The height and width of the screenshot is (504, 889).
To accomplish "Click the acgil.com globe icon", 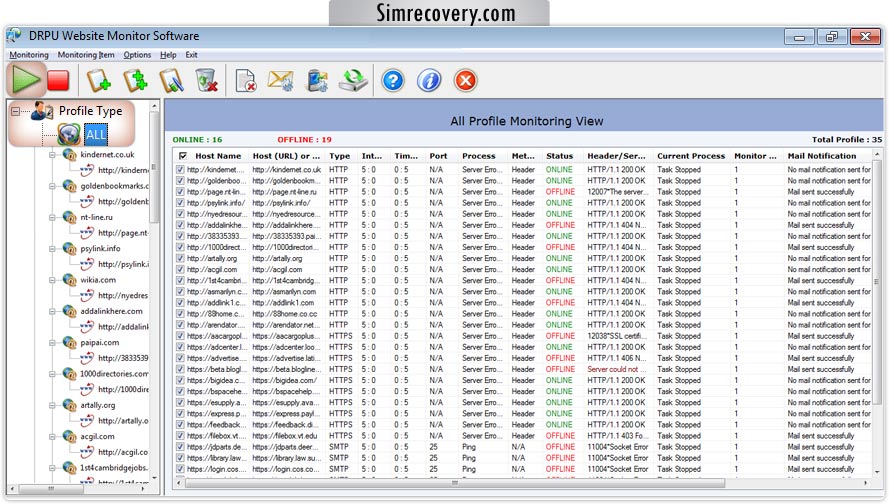I will [69, 437].
